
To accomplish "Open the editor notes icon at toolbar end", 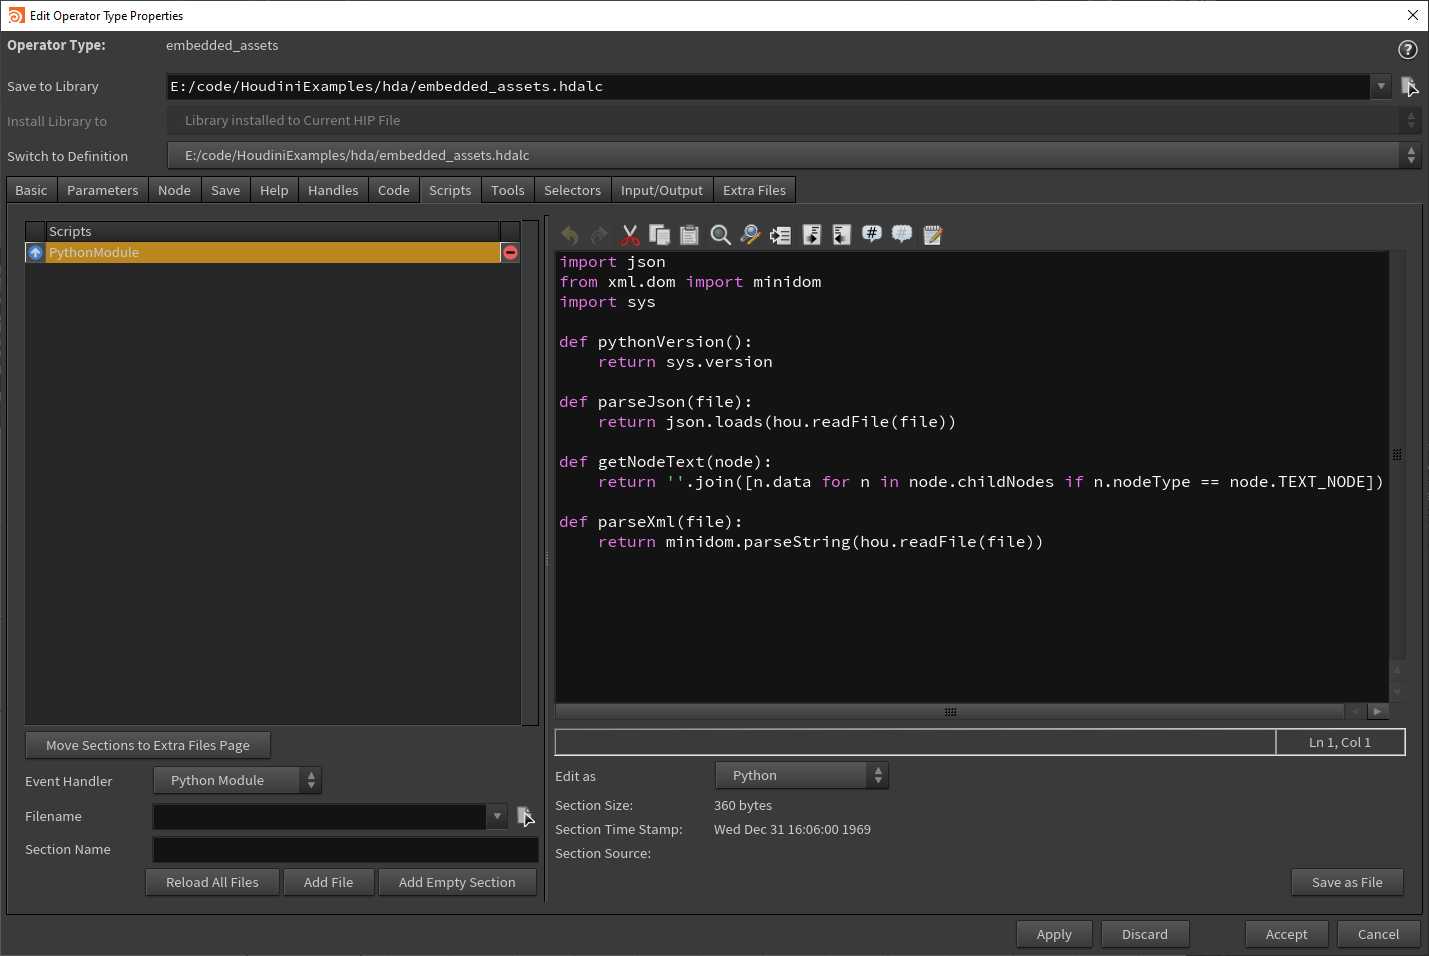I will tap(931, 234).
